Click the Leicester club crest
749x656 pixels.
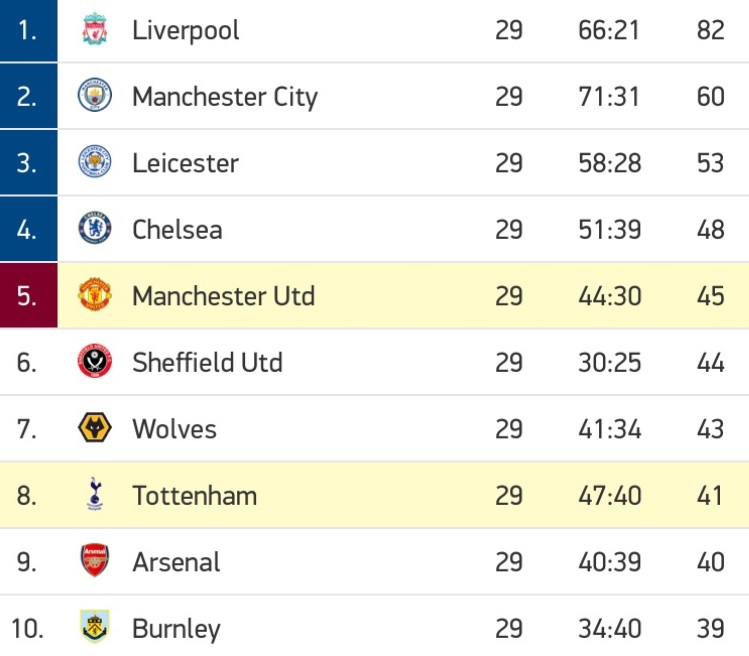[x=95, y=161]
